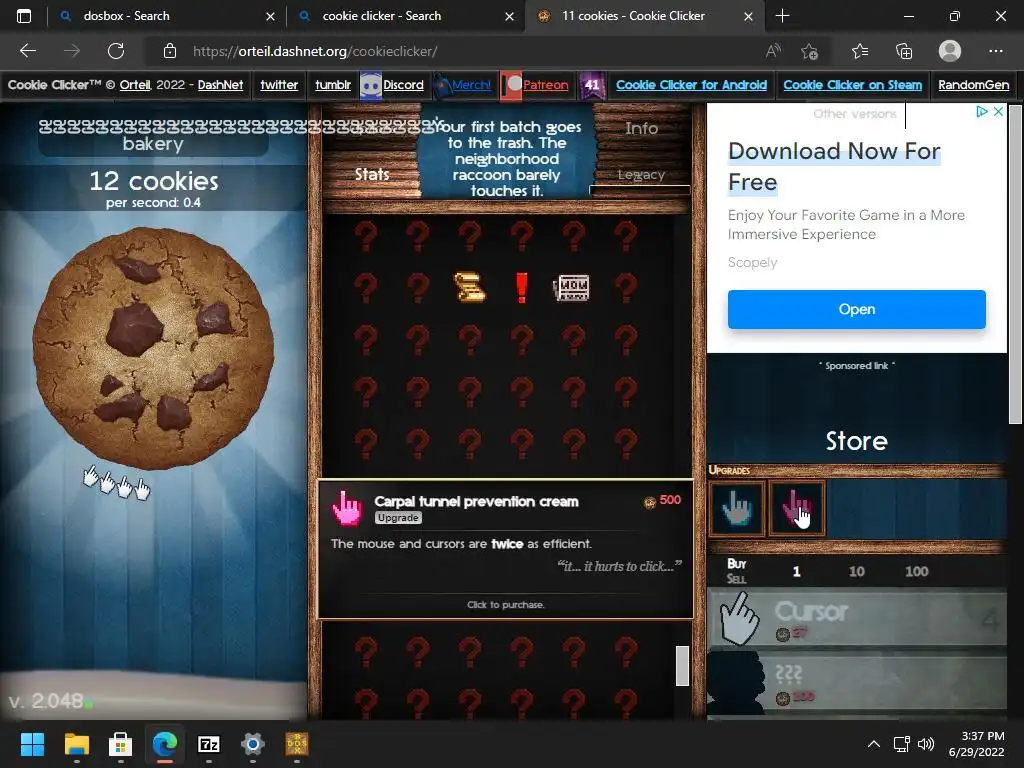
Task: Select buy amount 1
Action: [x=796, y=571]
